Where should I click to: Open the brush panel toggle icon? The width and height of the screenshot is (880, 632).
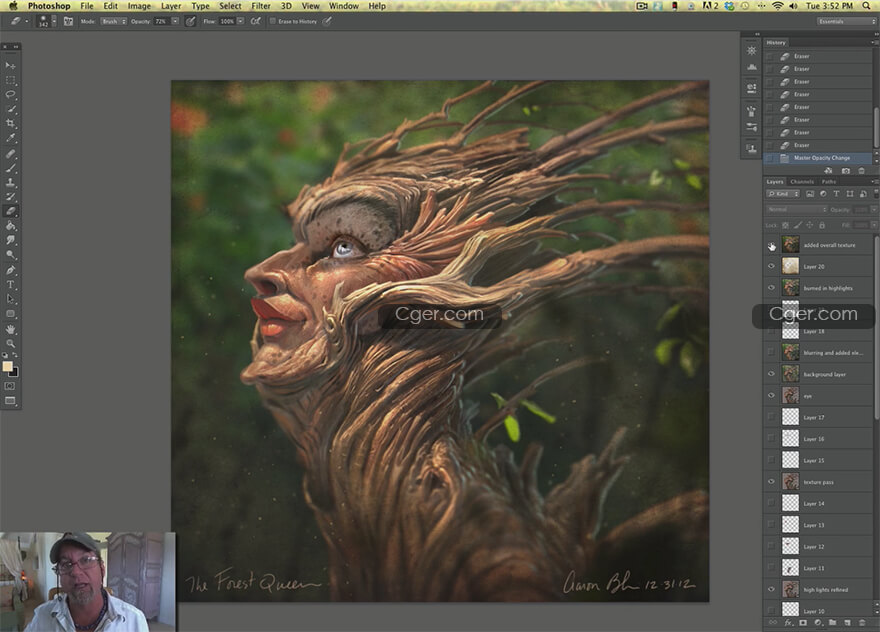click(68, 21)
